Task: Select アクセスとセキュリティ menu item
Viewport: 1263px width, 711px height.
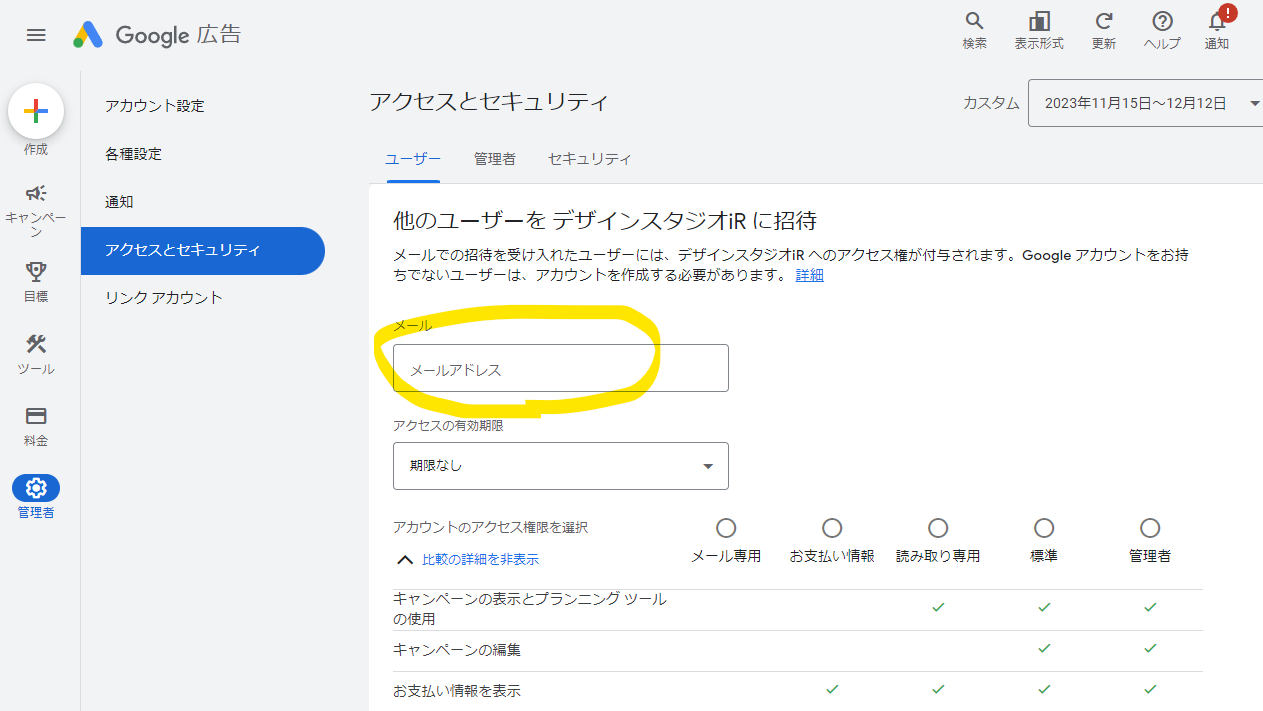Action: tap(203, 250)
